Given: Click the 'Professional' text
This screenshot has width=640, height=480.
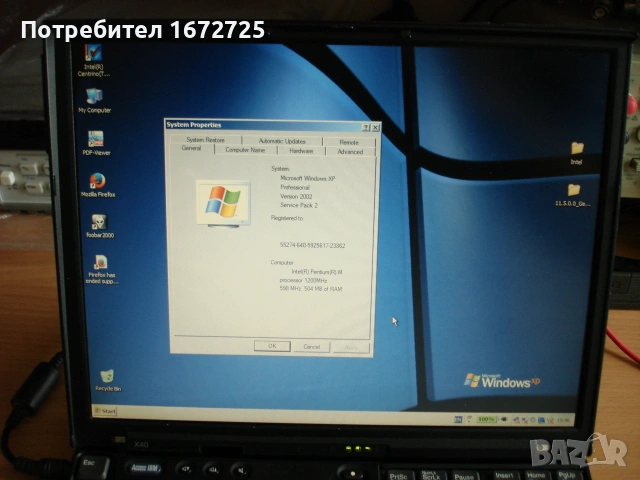Looking at the screenshot, I should pos(295,187).
